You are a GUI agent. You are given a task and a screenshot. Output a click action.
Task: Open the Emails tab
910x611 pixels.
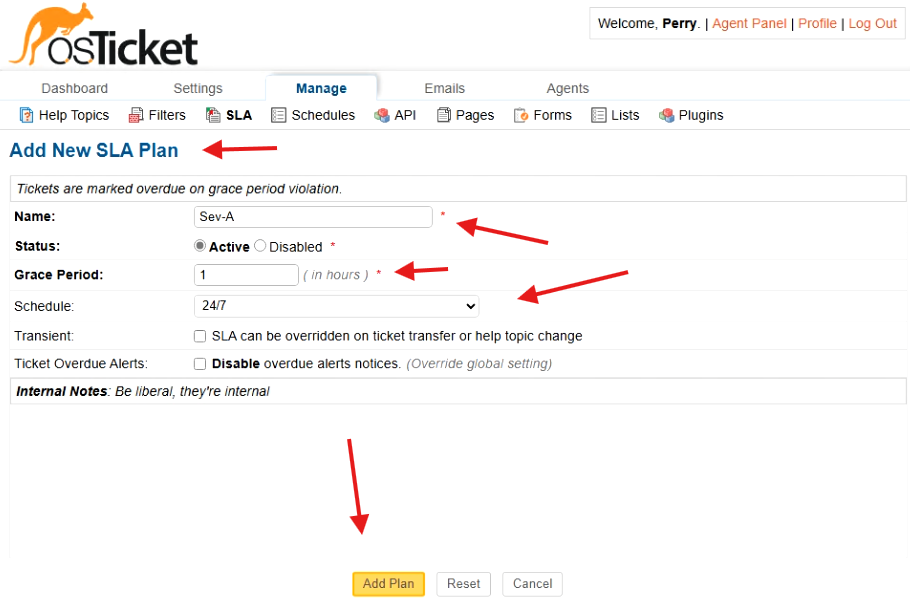pyautogui.click(x=445, y=88)
